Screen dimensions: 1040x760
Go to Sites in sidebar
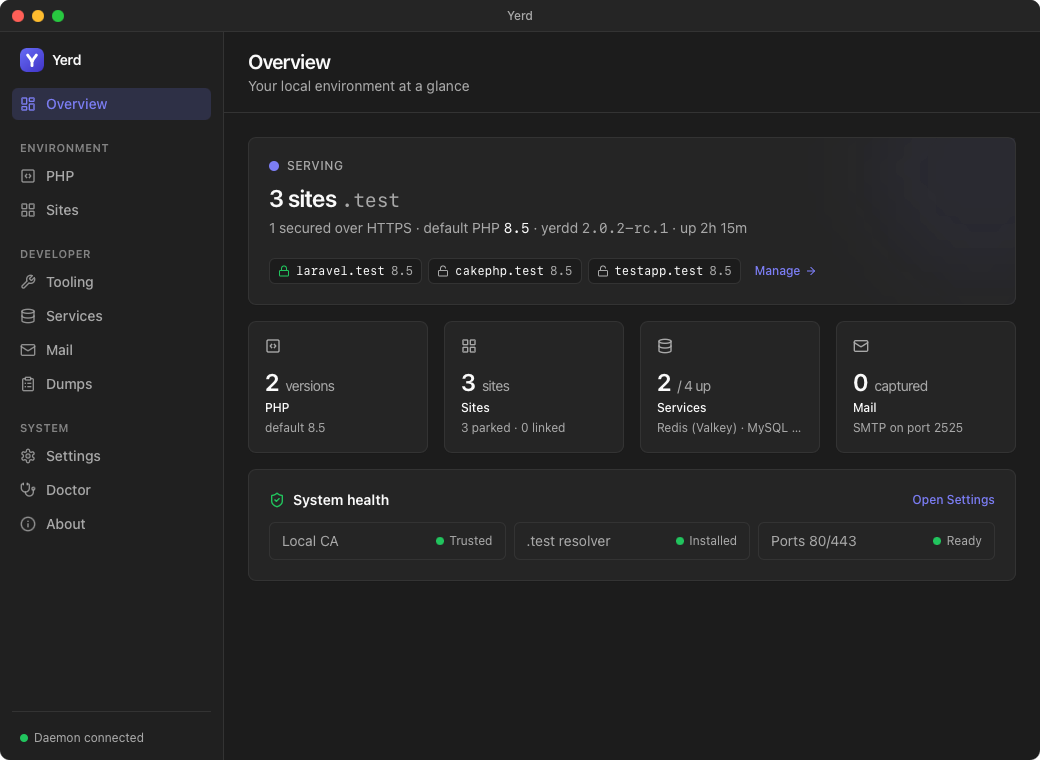(x=111, y=210)
